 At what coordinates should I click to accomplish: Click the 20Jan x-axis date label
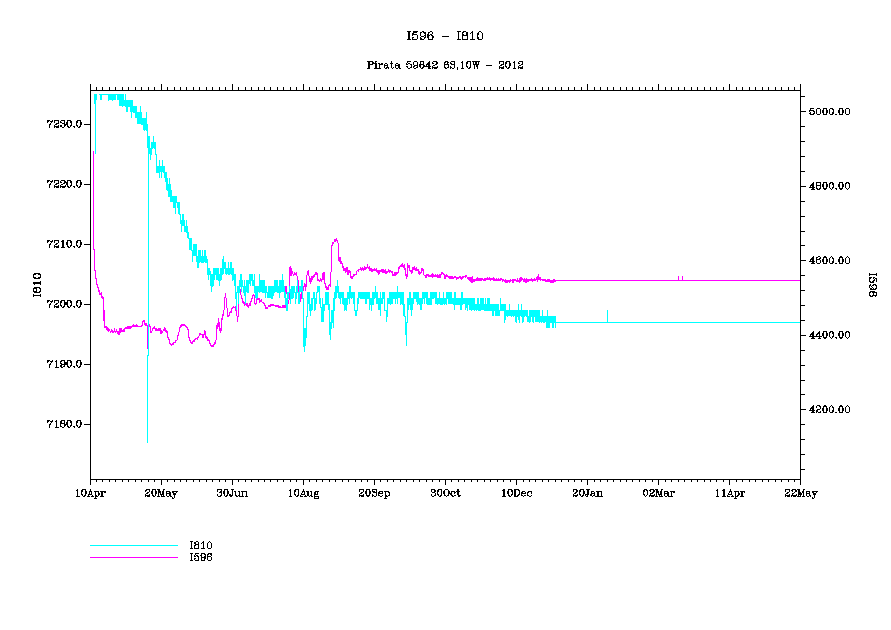[588, 494]
